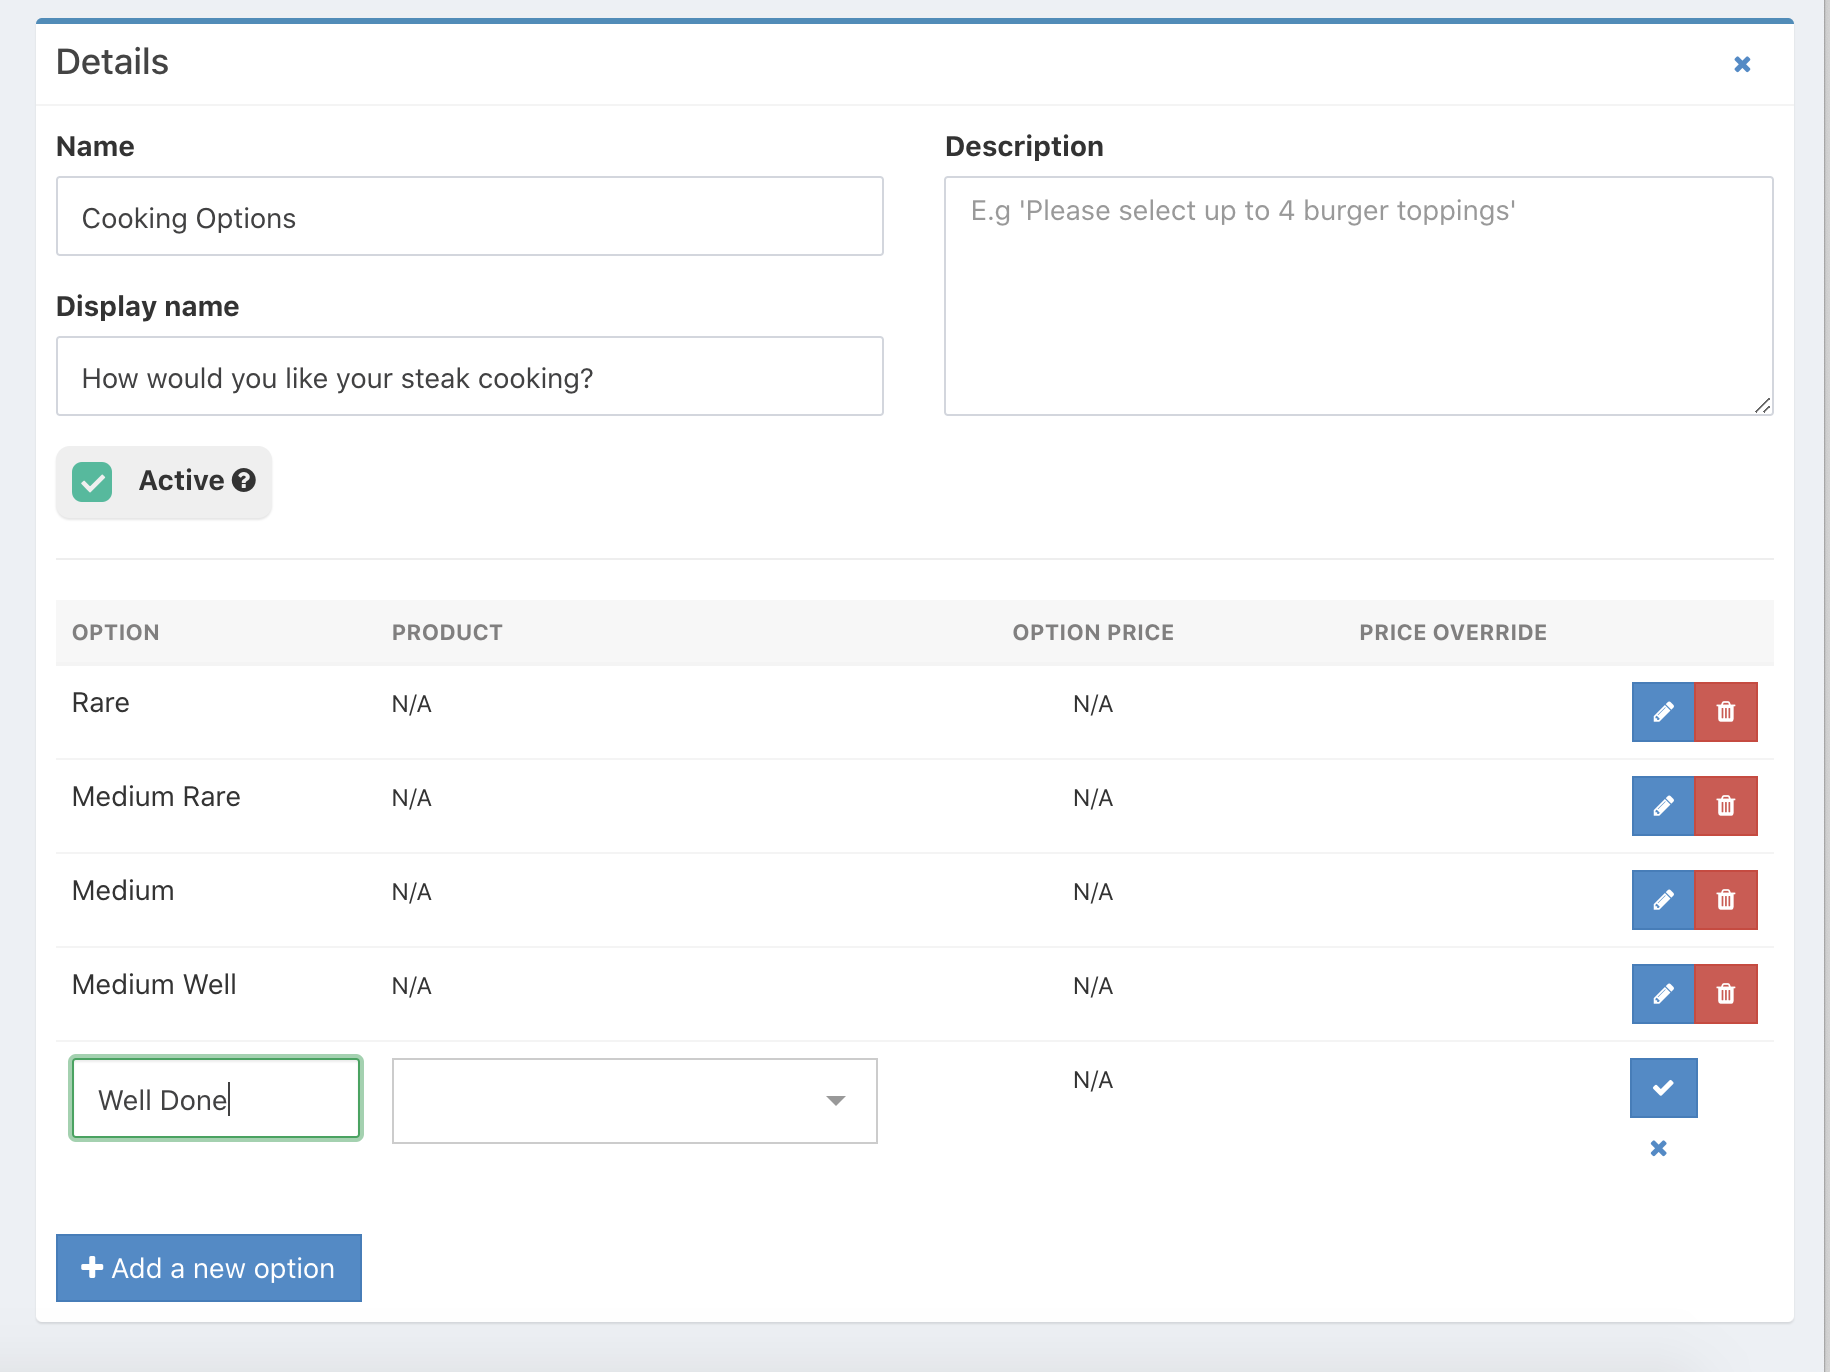Cancel the new option row edit
1830x1372 pixels.
pyautogui.click(x=1658, y=1148)
